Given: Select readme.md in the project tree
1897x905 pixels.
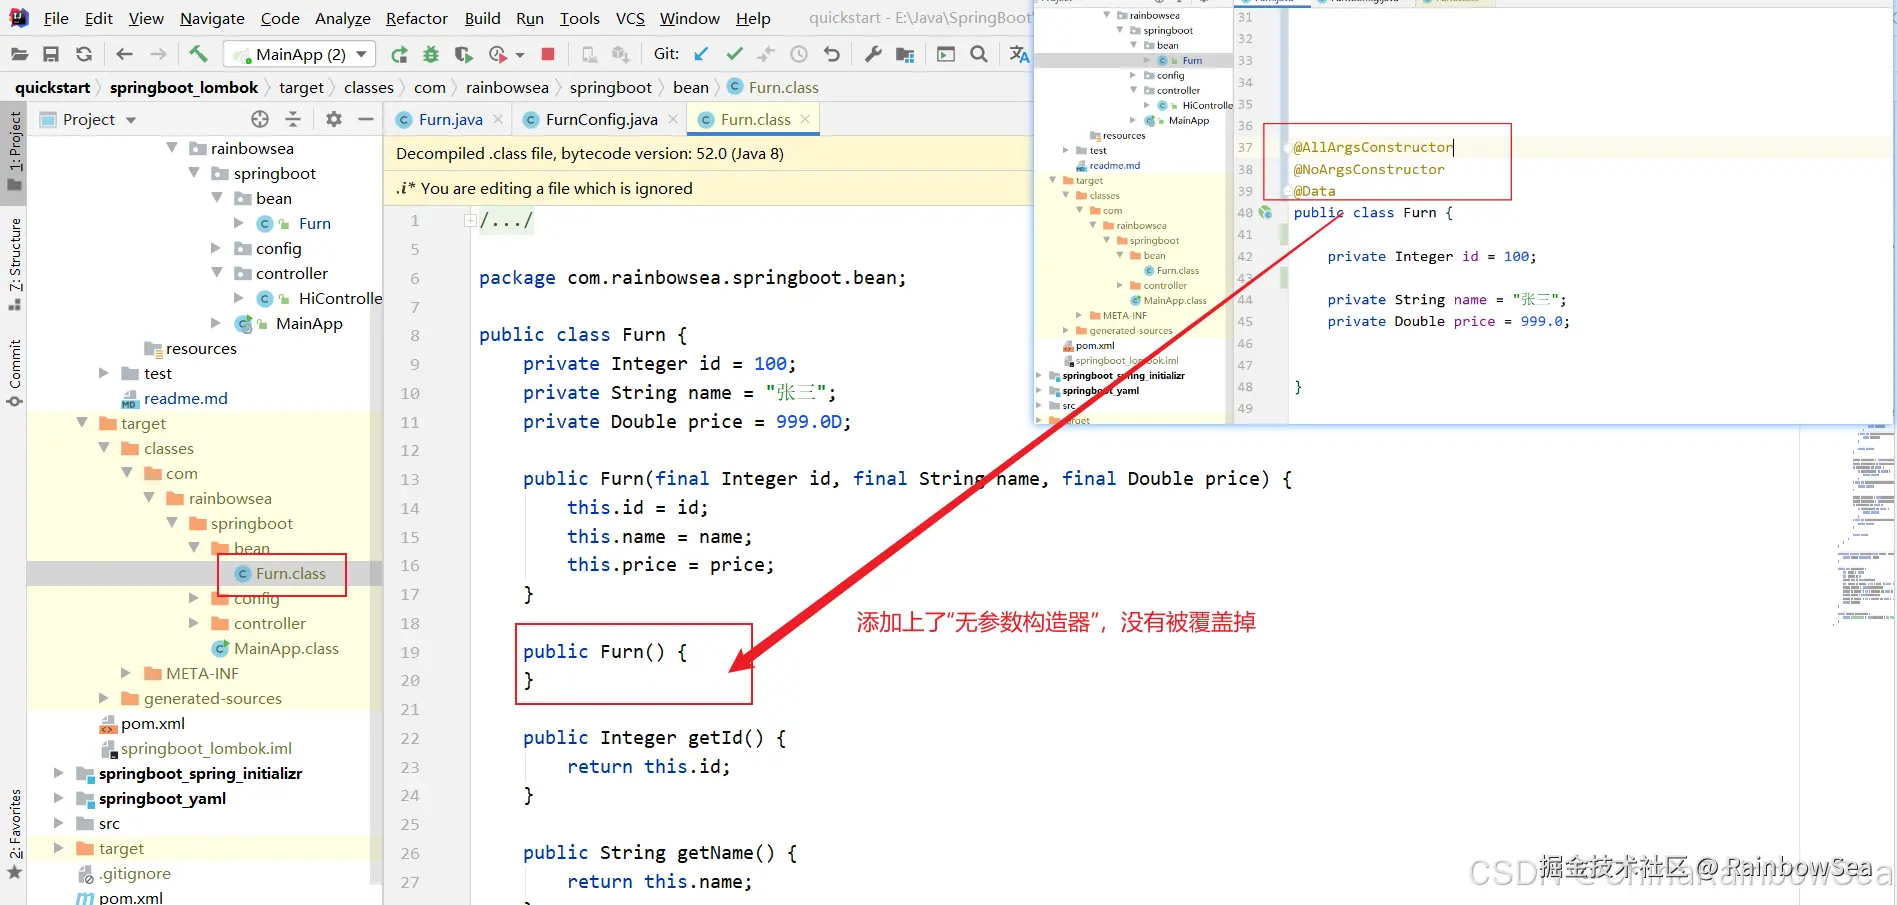Looking at the screenshot, I should point(186,399).
